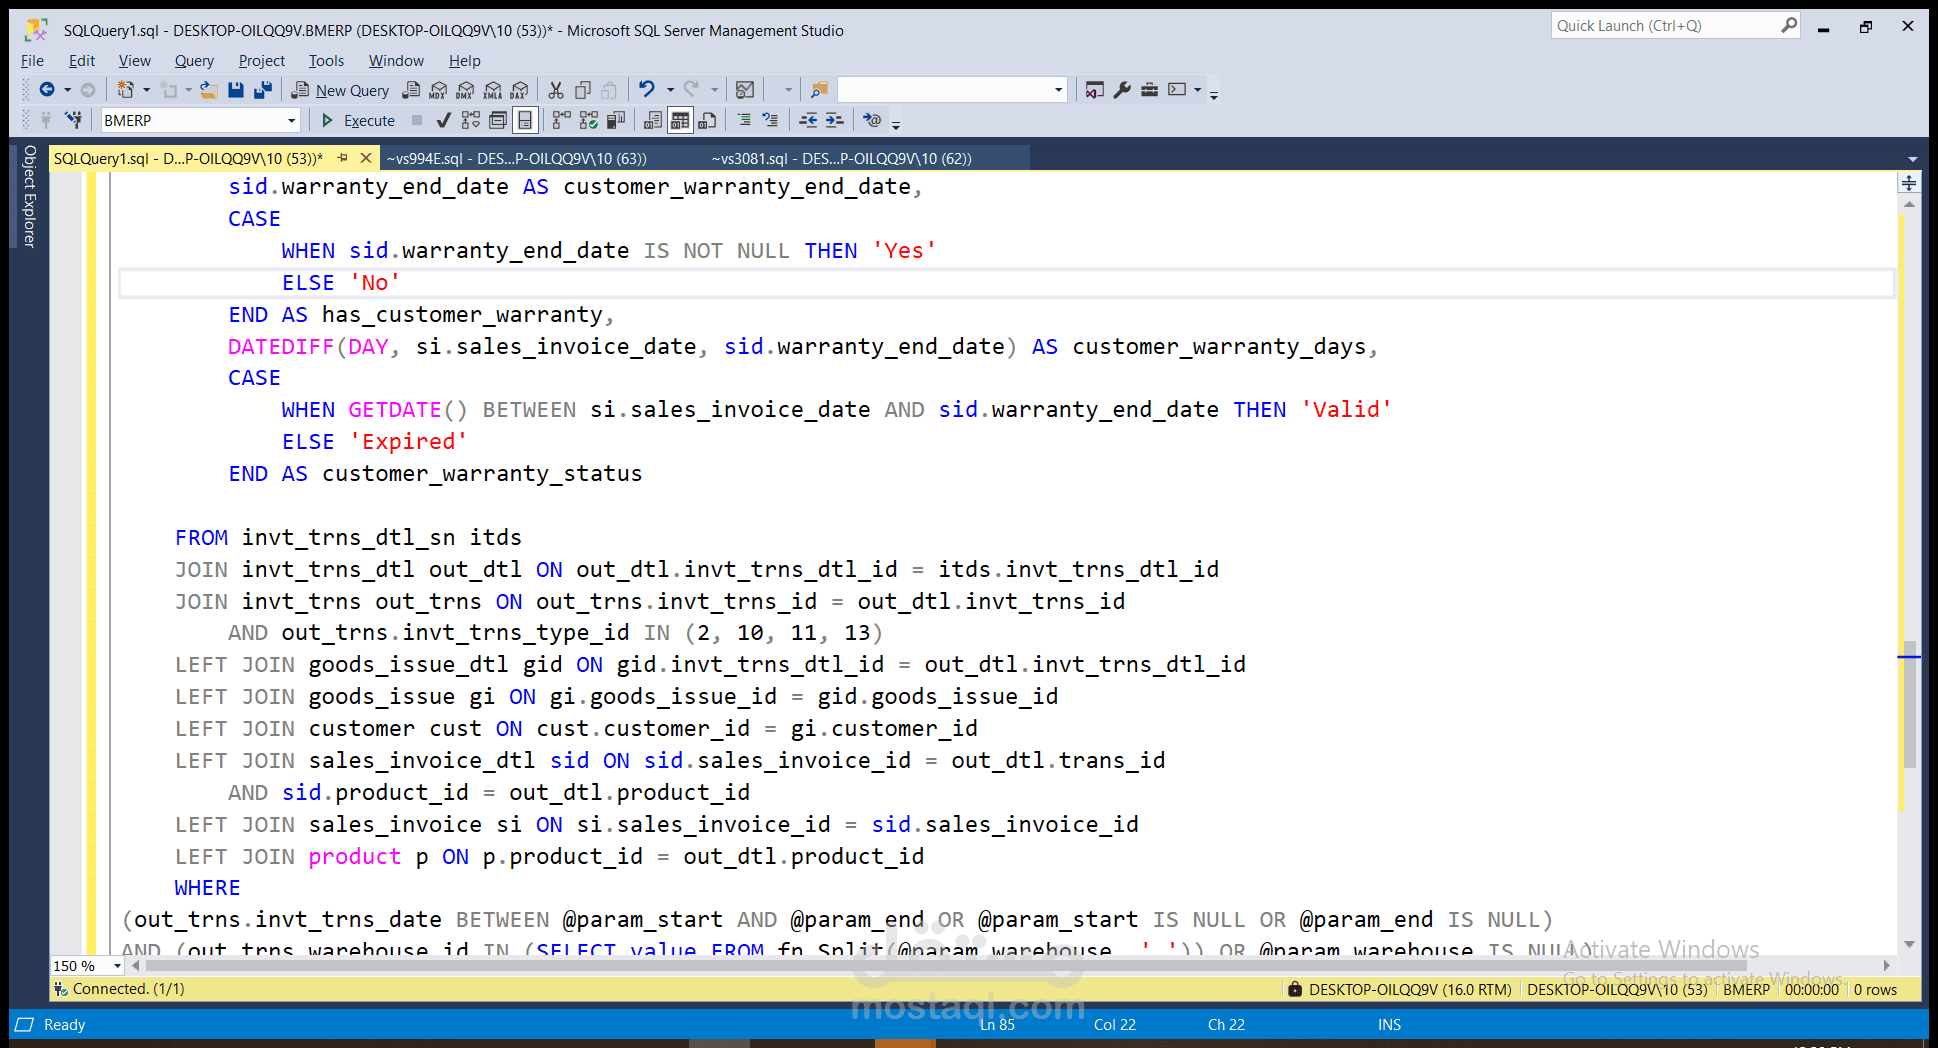This screenshot has width=1938, height=1048.
Task: Toggle IntelliSense enabled button
Action: 525,120
